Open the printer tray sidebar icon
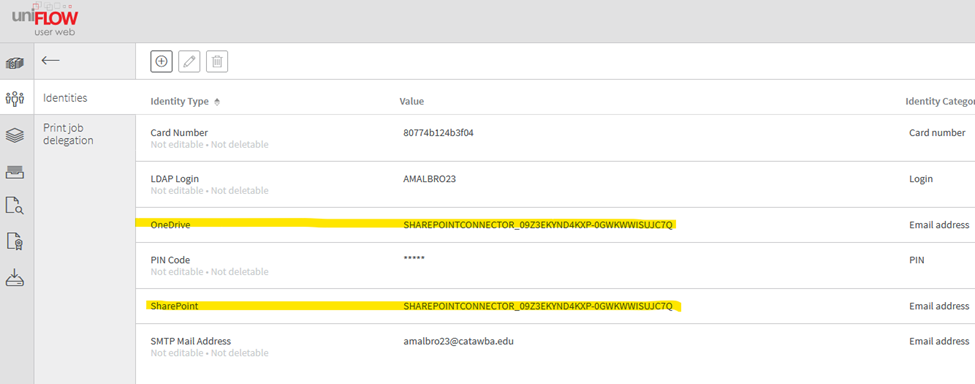The image size is (975, 384). [x=15, y=171]
